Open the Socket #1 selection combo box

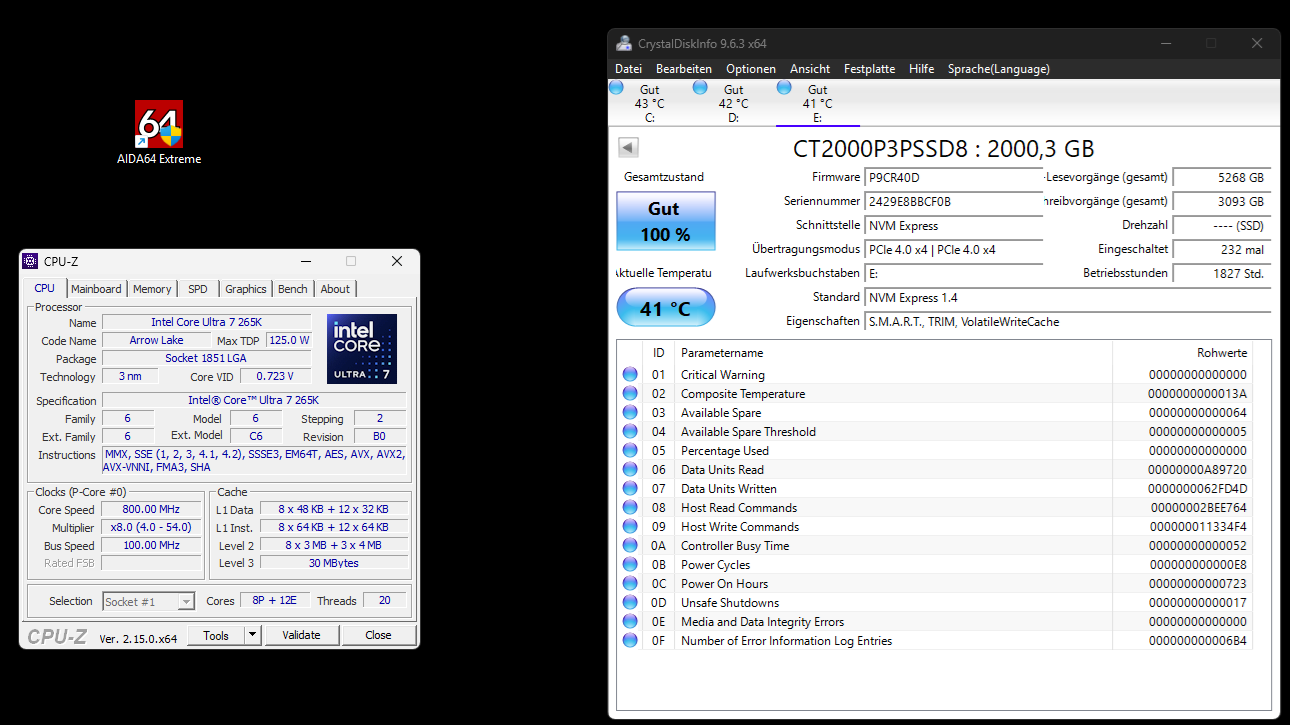click(149, 602)
